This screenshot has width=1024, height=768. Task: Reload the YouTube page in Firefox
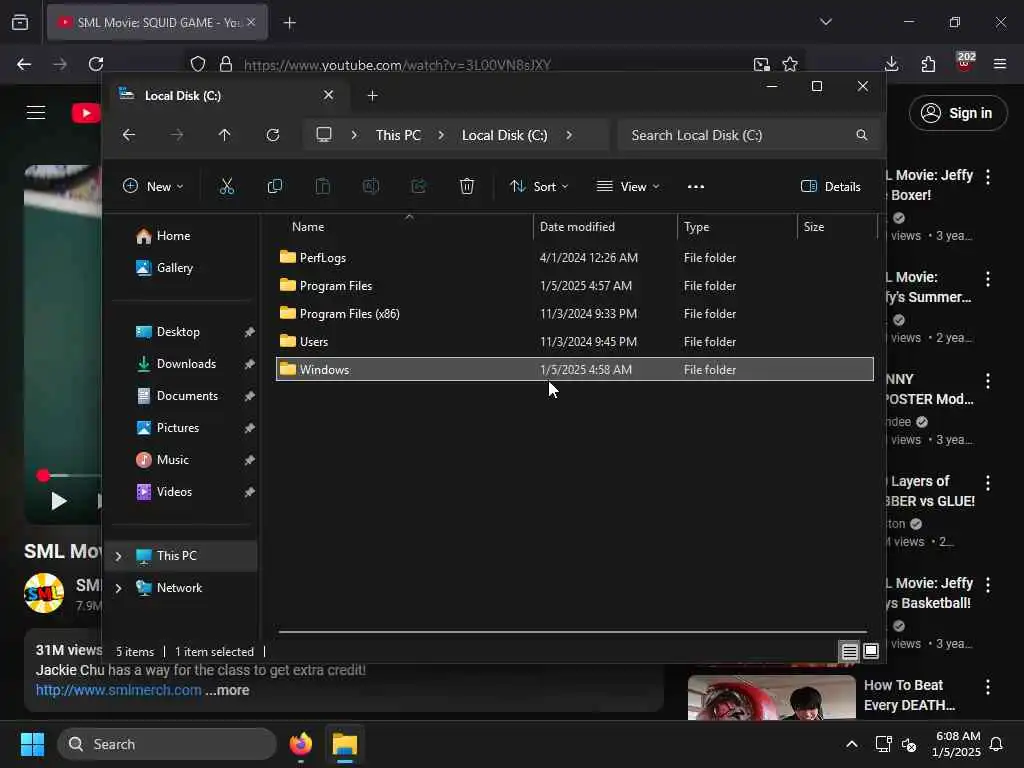point(96,64)
